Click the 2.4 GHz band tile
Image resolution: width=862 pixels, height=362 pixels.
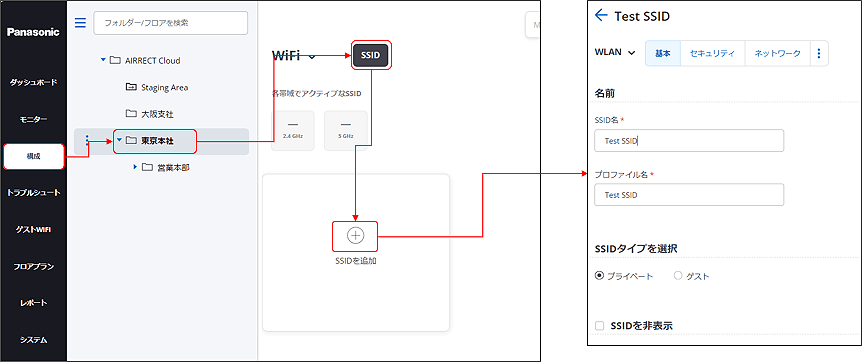[x=293, y=130]
